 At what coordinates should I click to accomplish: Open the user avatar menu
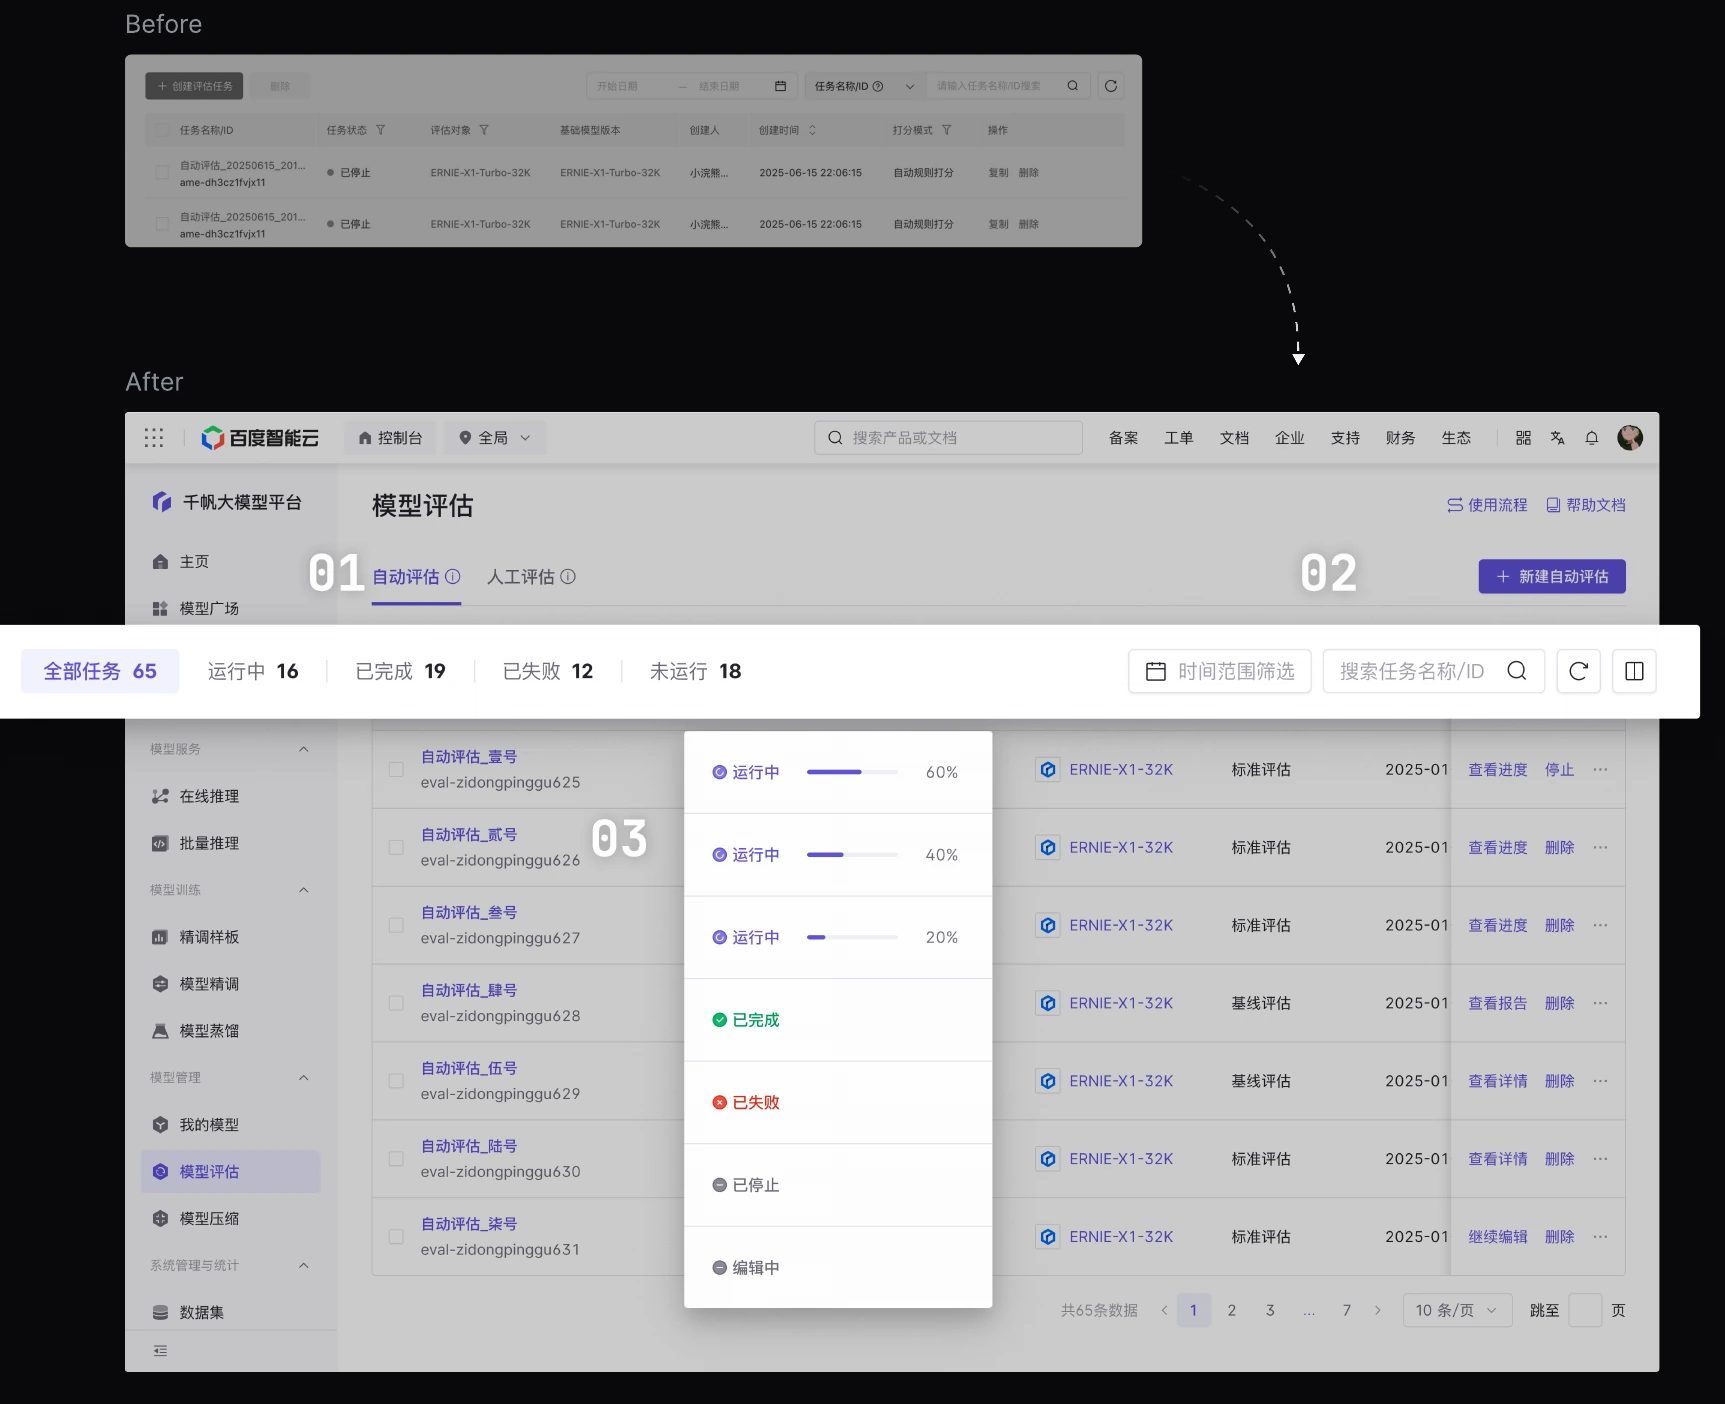click(1630, 437)
